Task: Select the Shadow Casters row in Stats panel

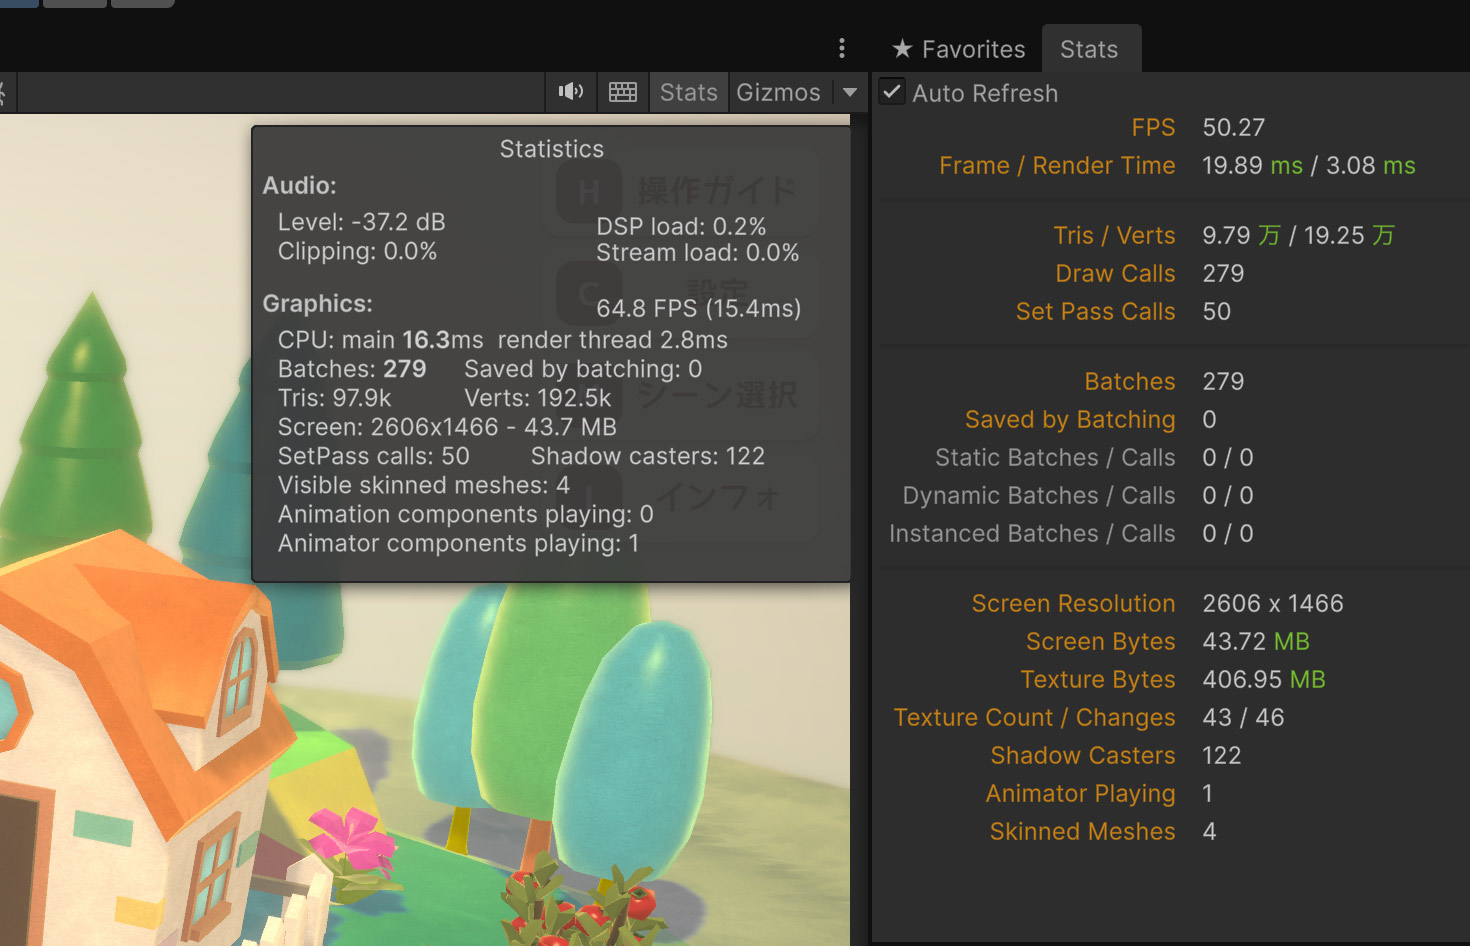Action: pyautogui.click(x=1082, y=755)
